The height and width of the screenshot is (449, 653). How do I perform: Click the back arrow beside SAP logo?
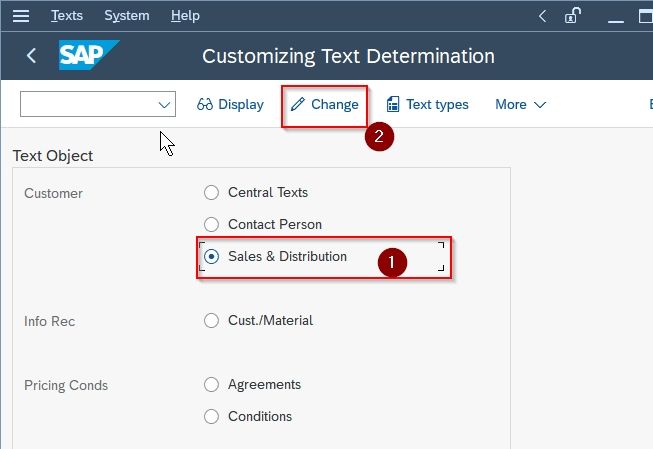pos(31,55)
